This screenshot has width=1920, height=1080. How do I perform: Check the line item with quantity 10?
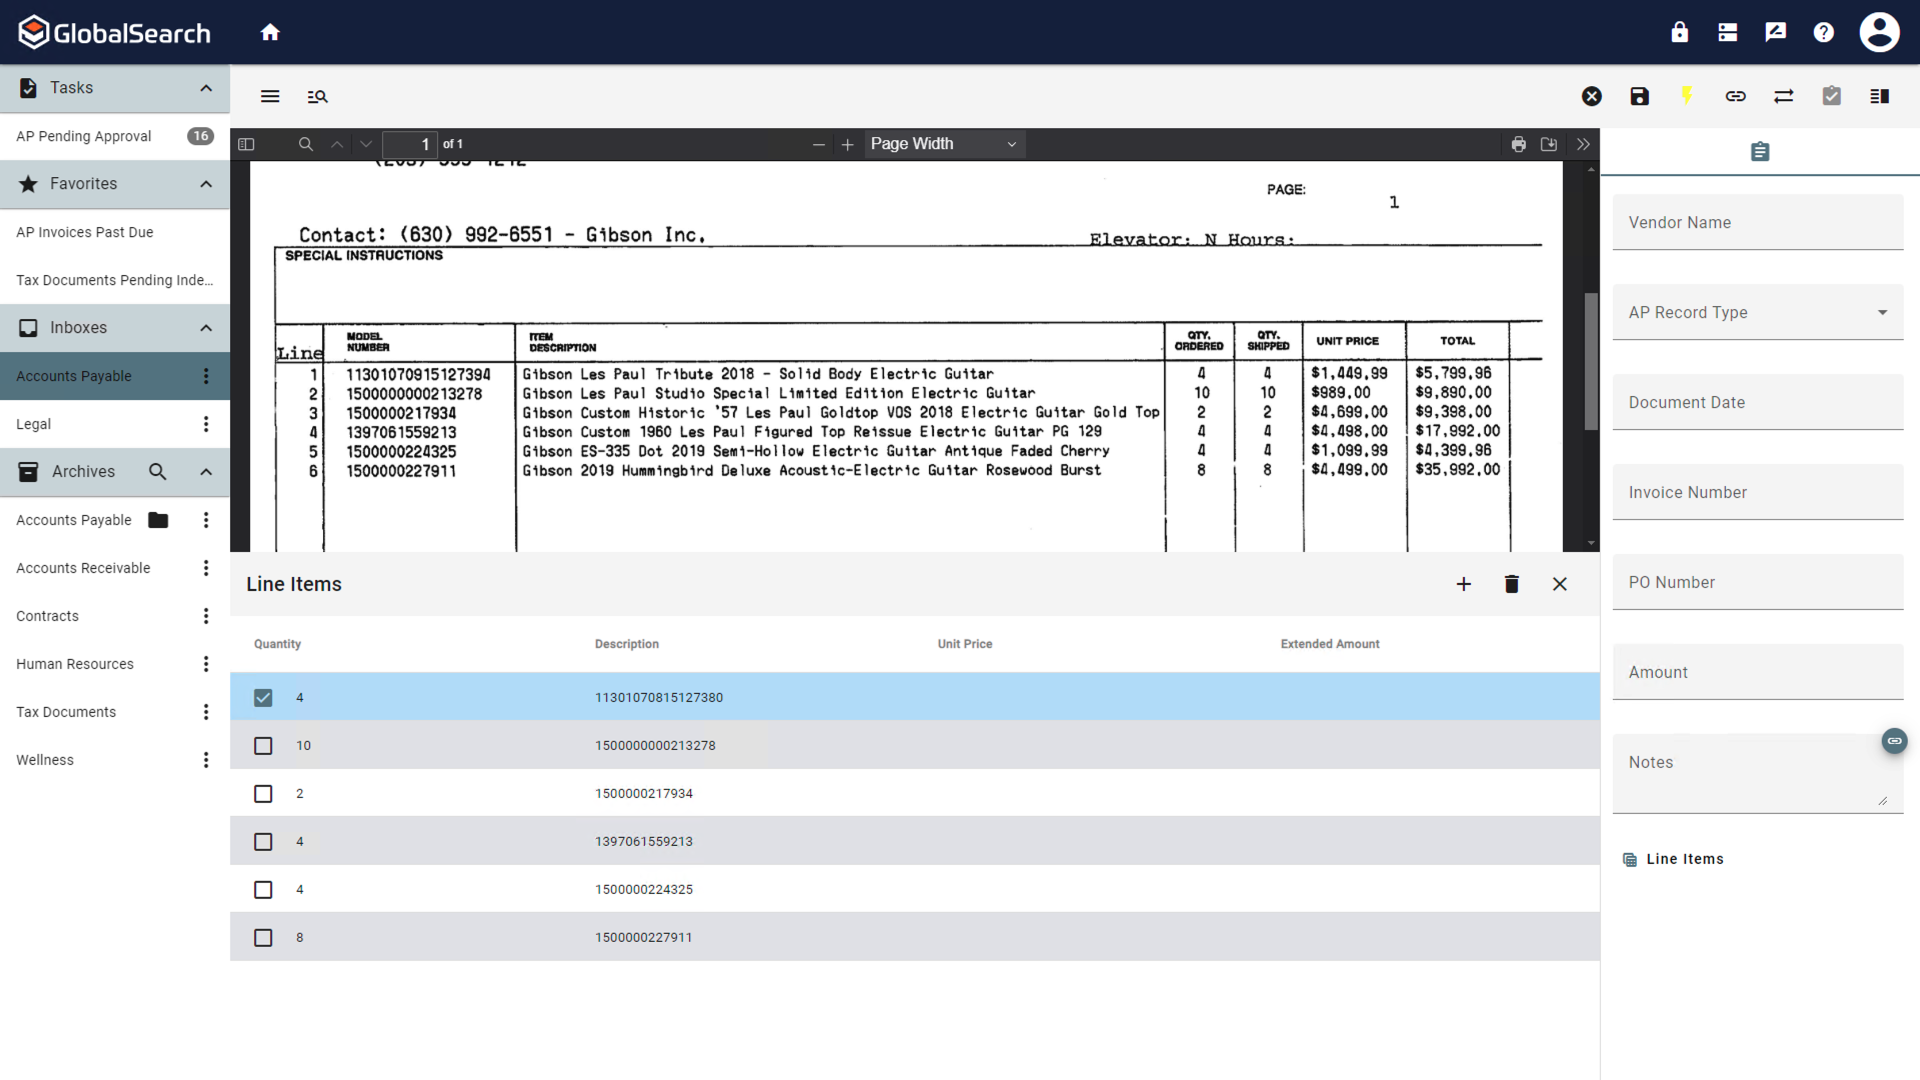[x=263, y=745]
